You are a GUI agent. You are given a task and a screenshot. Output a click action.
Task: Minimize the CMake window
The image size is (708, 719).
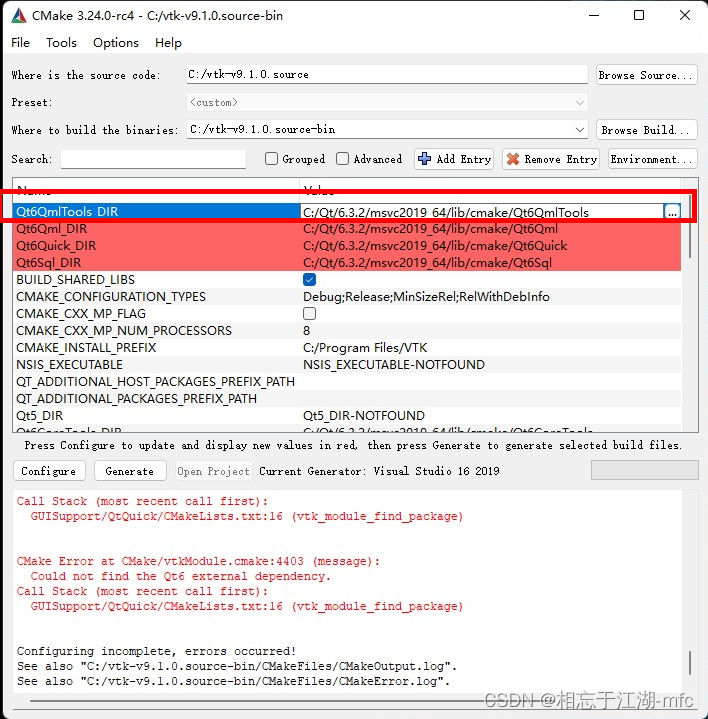[x=594, y=15]
